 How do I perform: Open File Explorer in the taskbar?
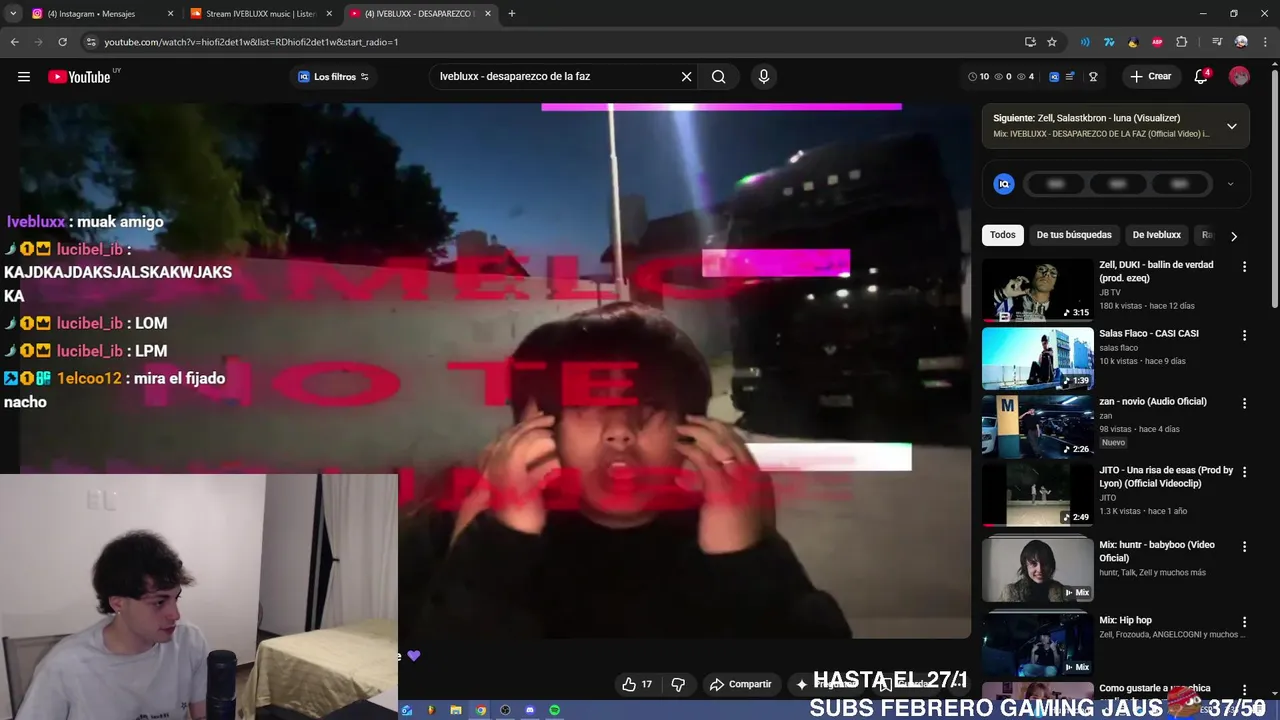455,710
